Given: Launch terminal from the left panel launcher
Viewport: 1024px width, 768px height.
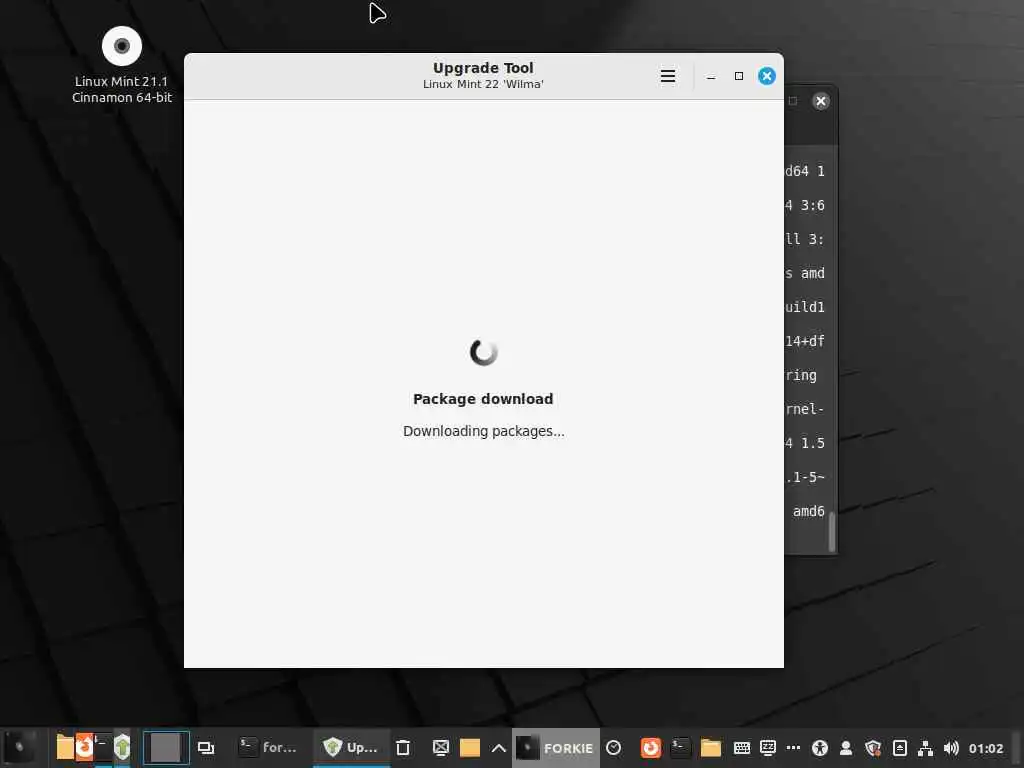Looking at the screenshot, I should tap(103, 748).
